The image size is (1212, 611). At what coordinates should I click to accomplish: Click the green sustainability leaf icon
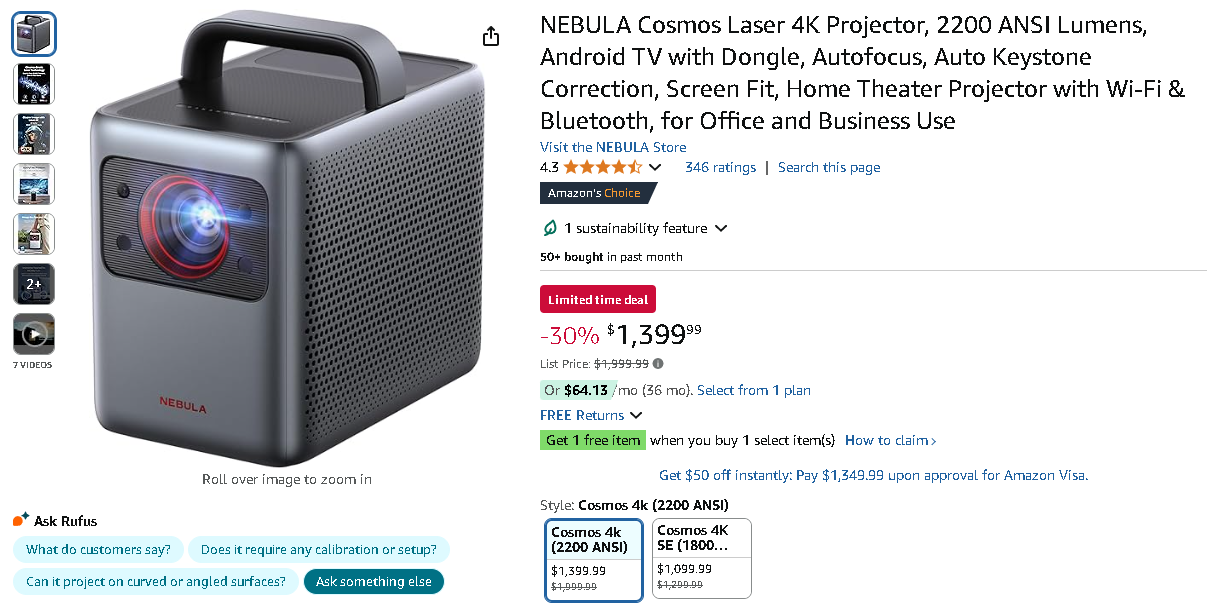[549, 228]
